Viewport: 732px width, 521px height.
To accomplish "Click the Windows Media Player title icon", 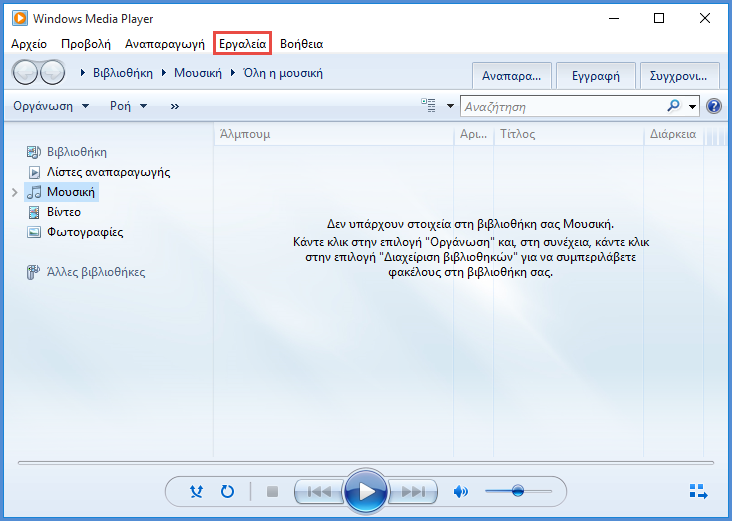I will pos(20,18).
